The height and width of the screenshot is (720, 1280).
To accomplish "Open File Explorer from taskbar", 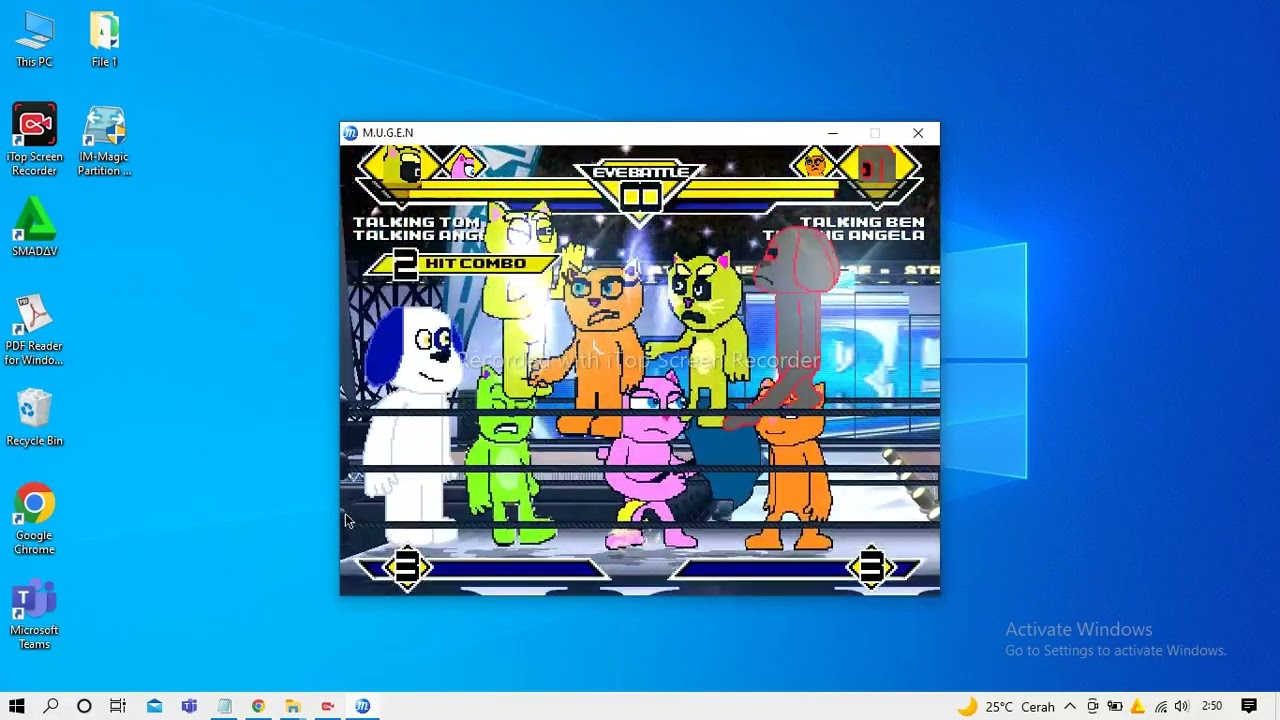I will [293, 706].
